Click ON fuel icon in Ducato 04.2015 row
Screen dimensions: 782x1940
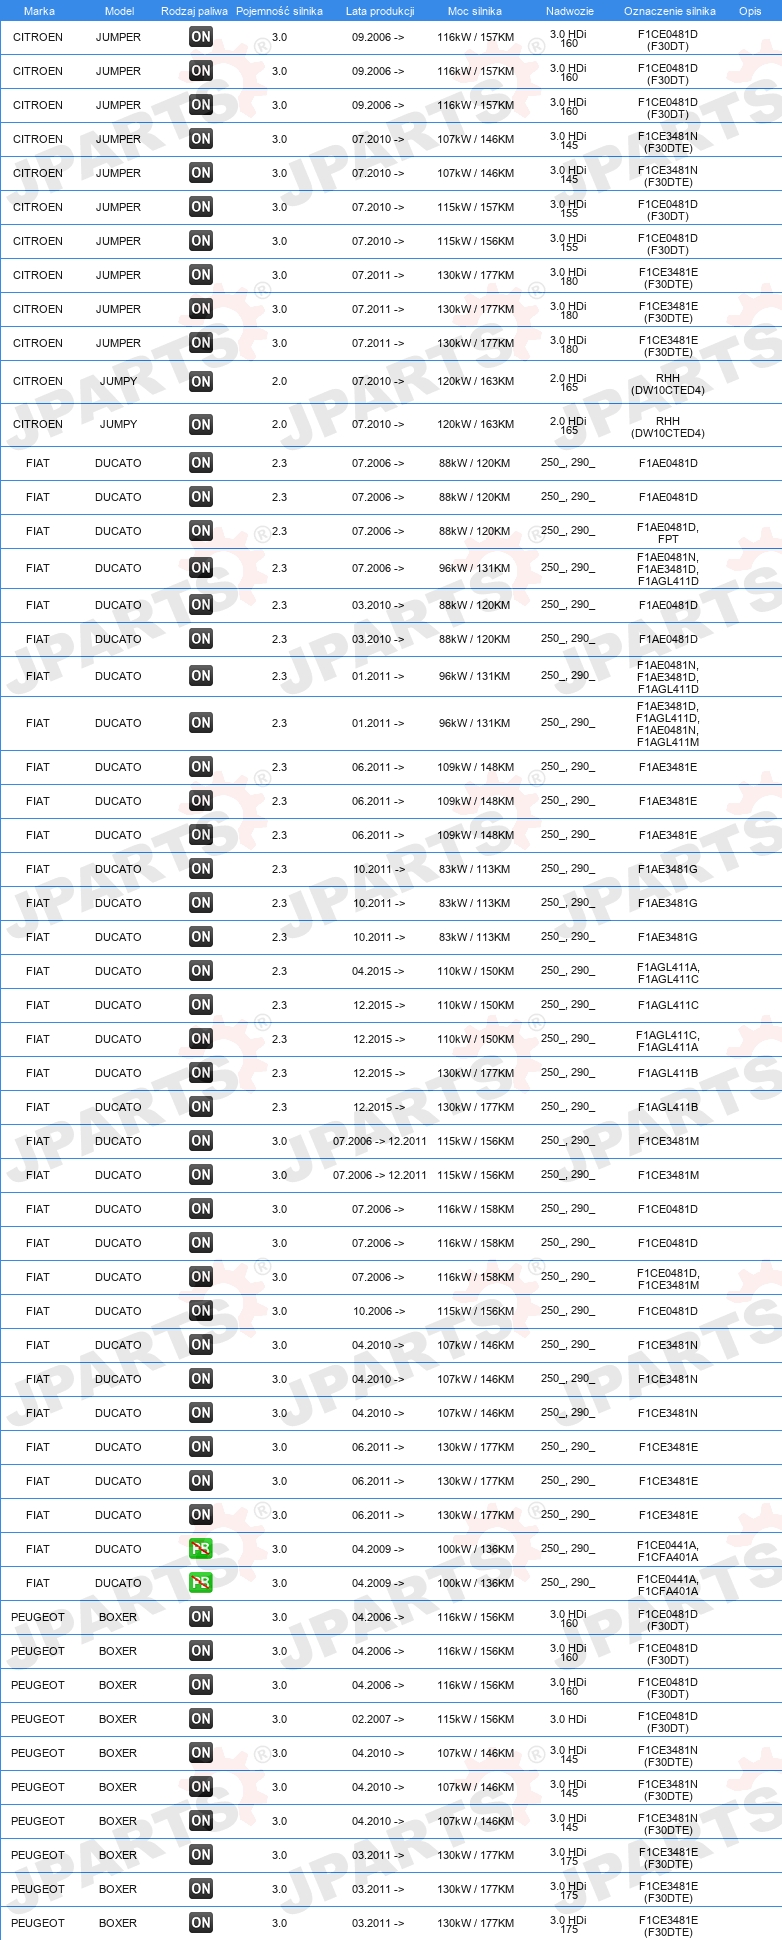(x=201, y=971)
